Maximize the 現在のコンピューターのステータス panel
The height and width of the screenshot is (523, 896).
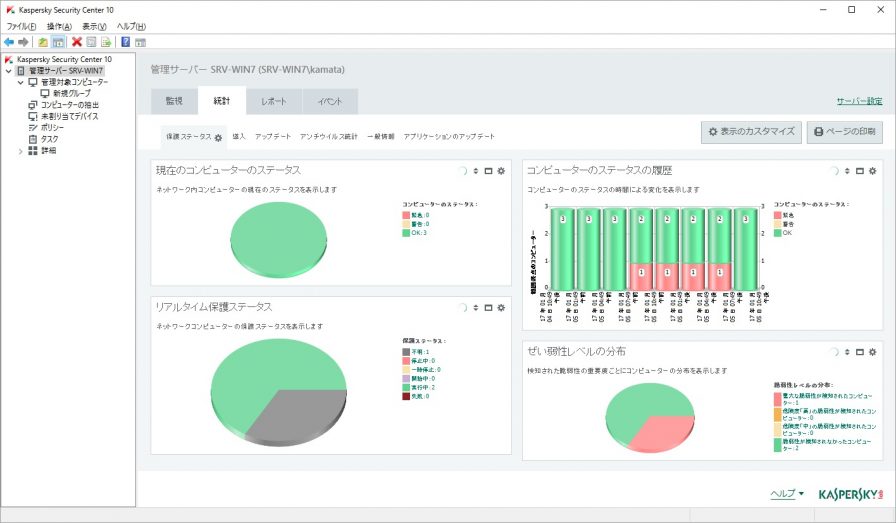(489, 171)
